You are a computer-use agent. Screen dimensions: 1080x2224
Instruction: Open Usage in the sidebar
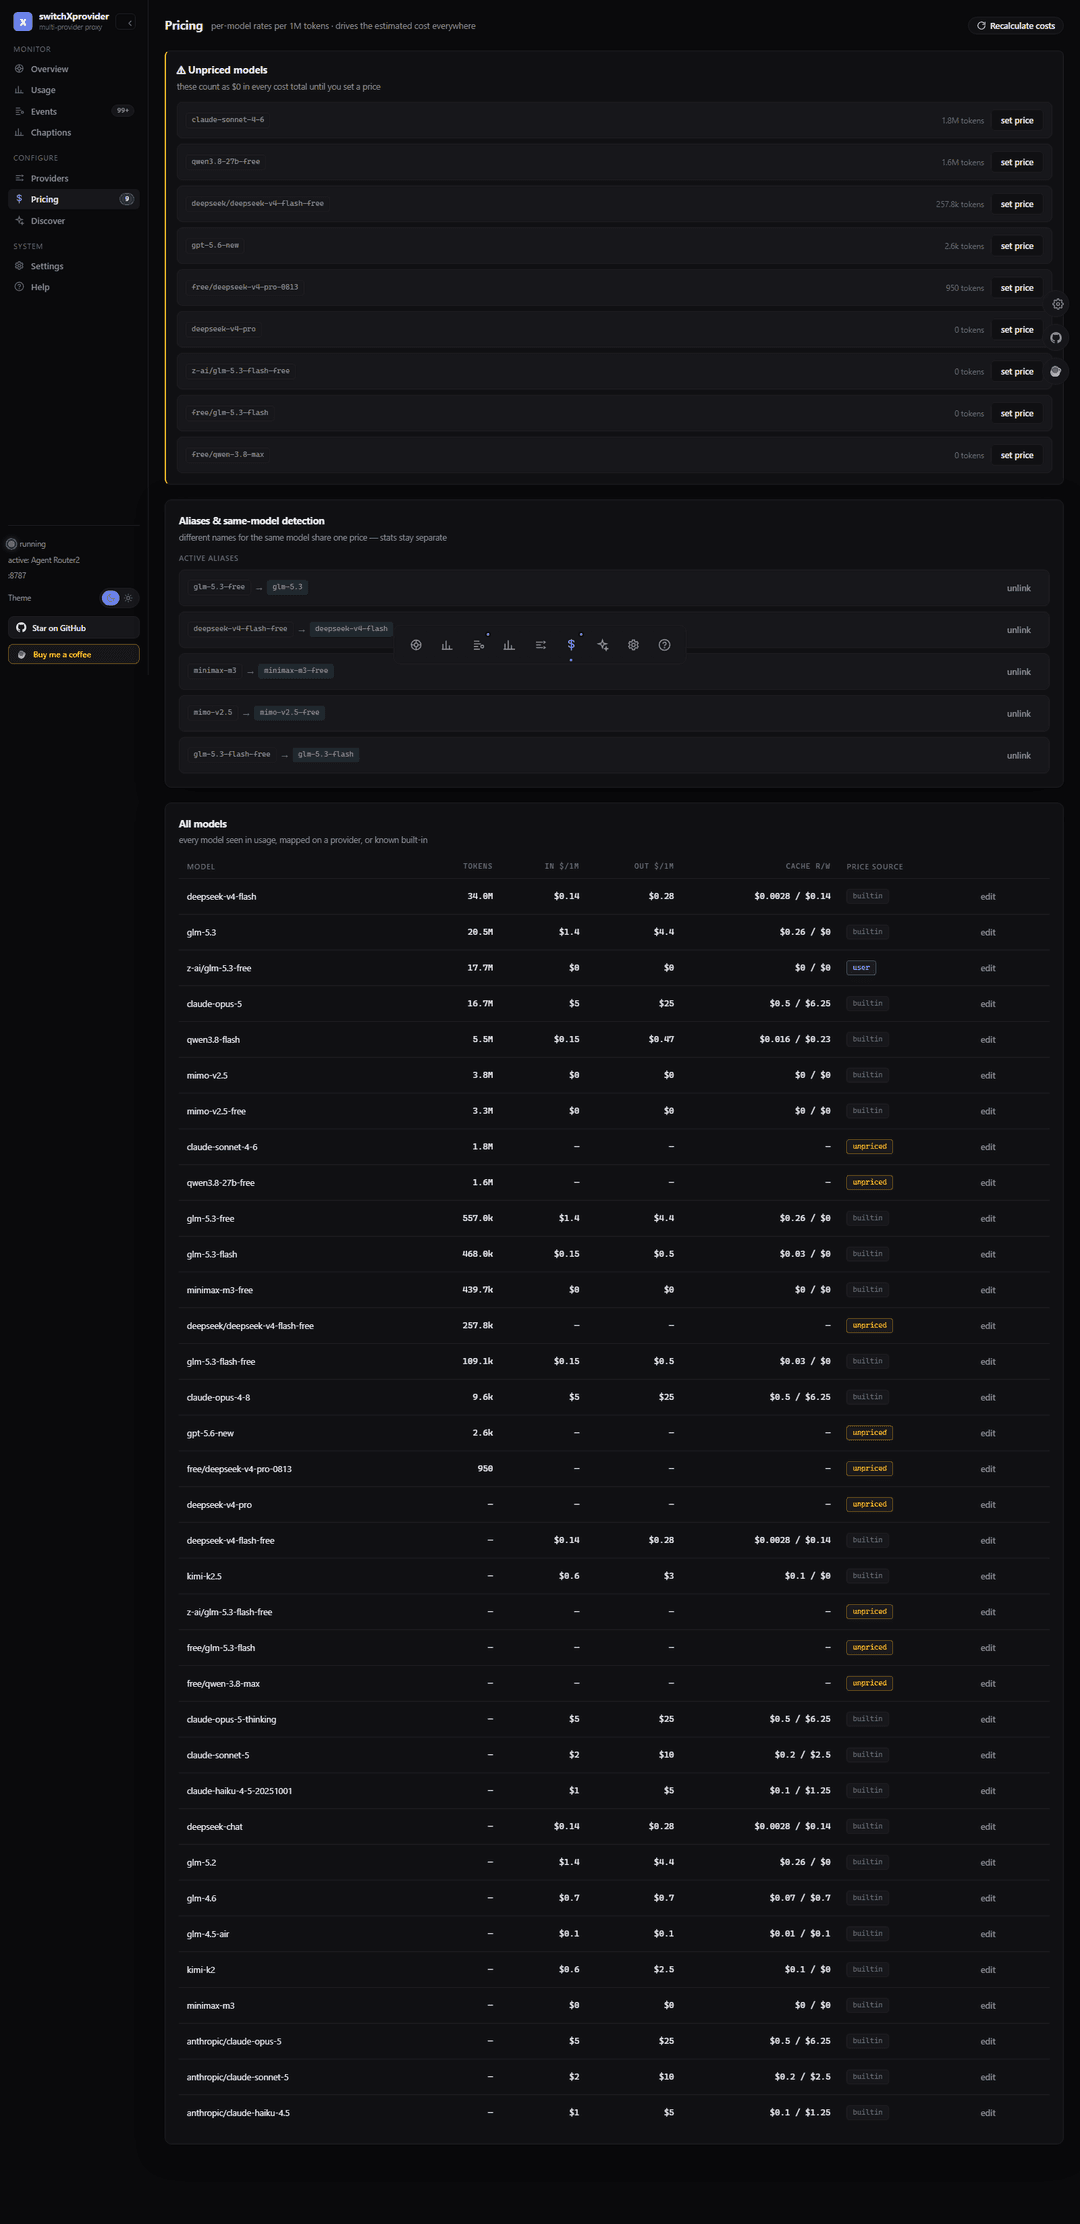(x=74, y=90)
